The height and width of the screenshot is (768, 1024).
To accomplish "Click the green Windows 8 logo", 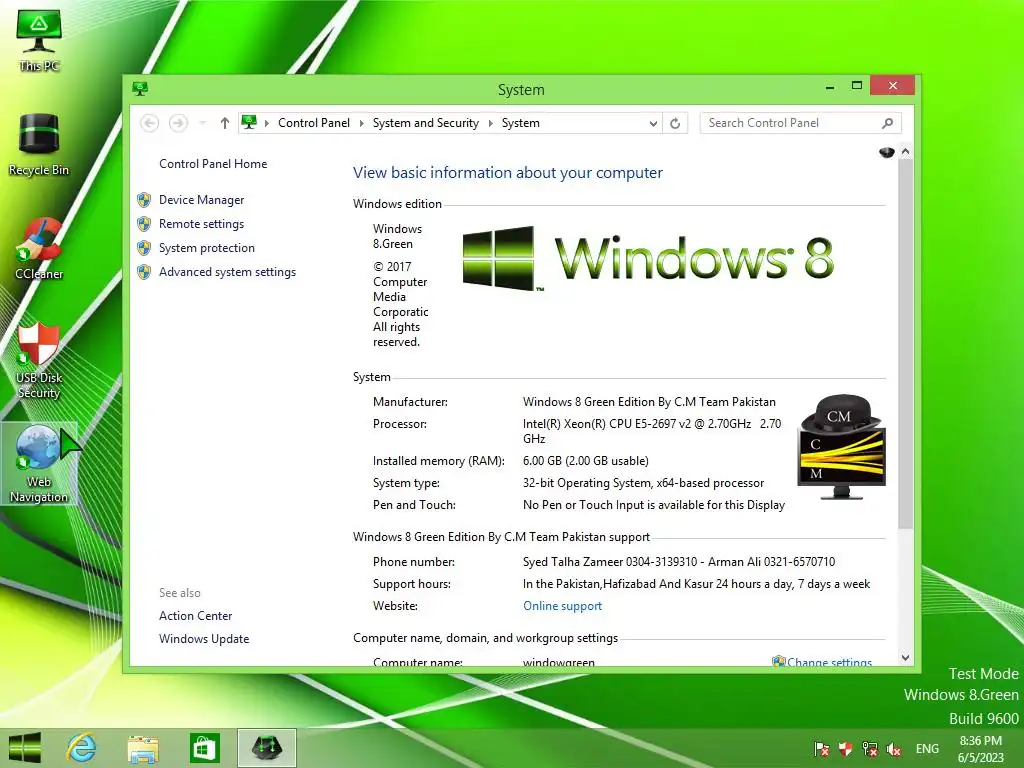I will click(648, 259).
